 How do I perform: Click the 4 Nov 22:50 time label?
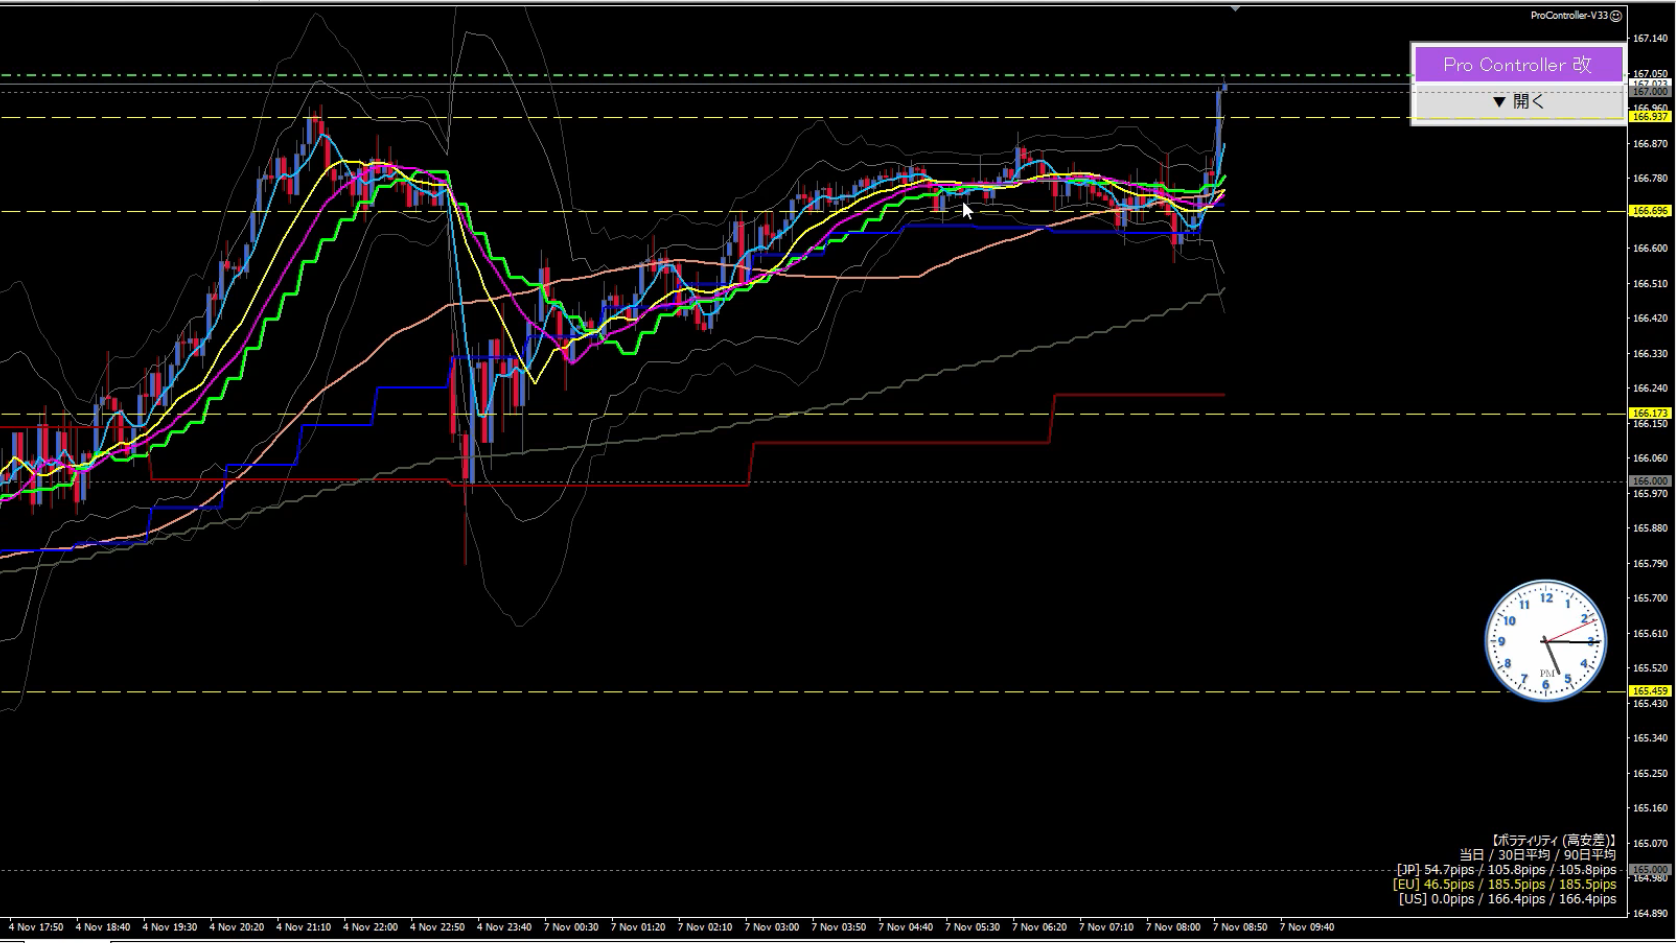click(x=437, y=927)
